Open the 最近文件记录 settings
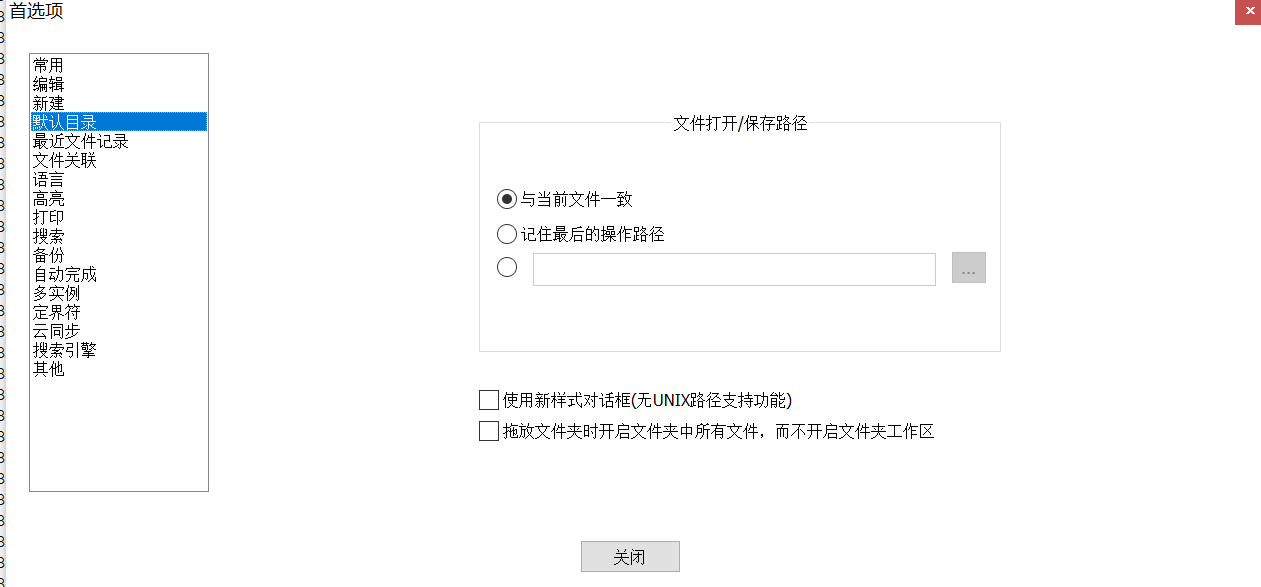Viewport: 1261px width, 587px height. tap(80, 141)
